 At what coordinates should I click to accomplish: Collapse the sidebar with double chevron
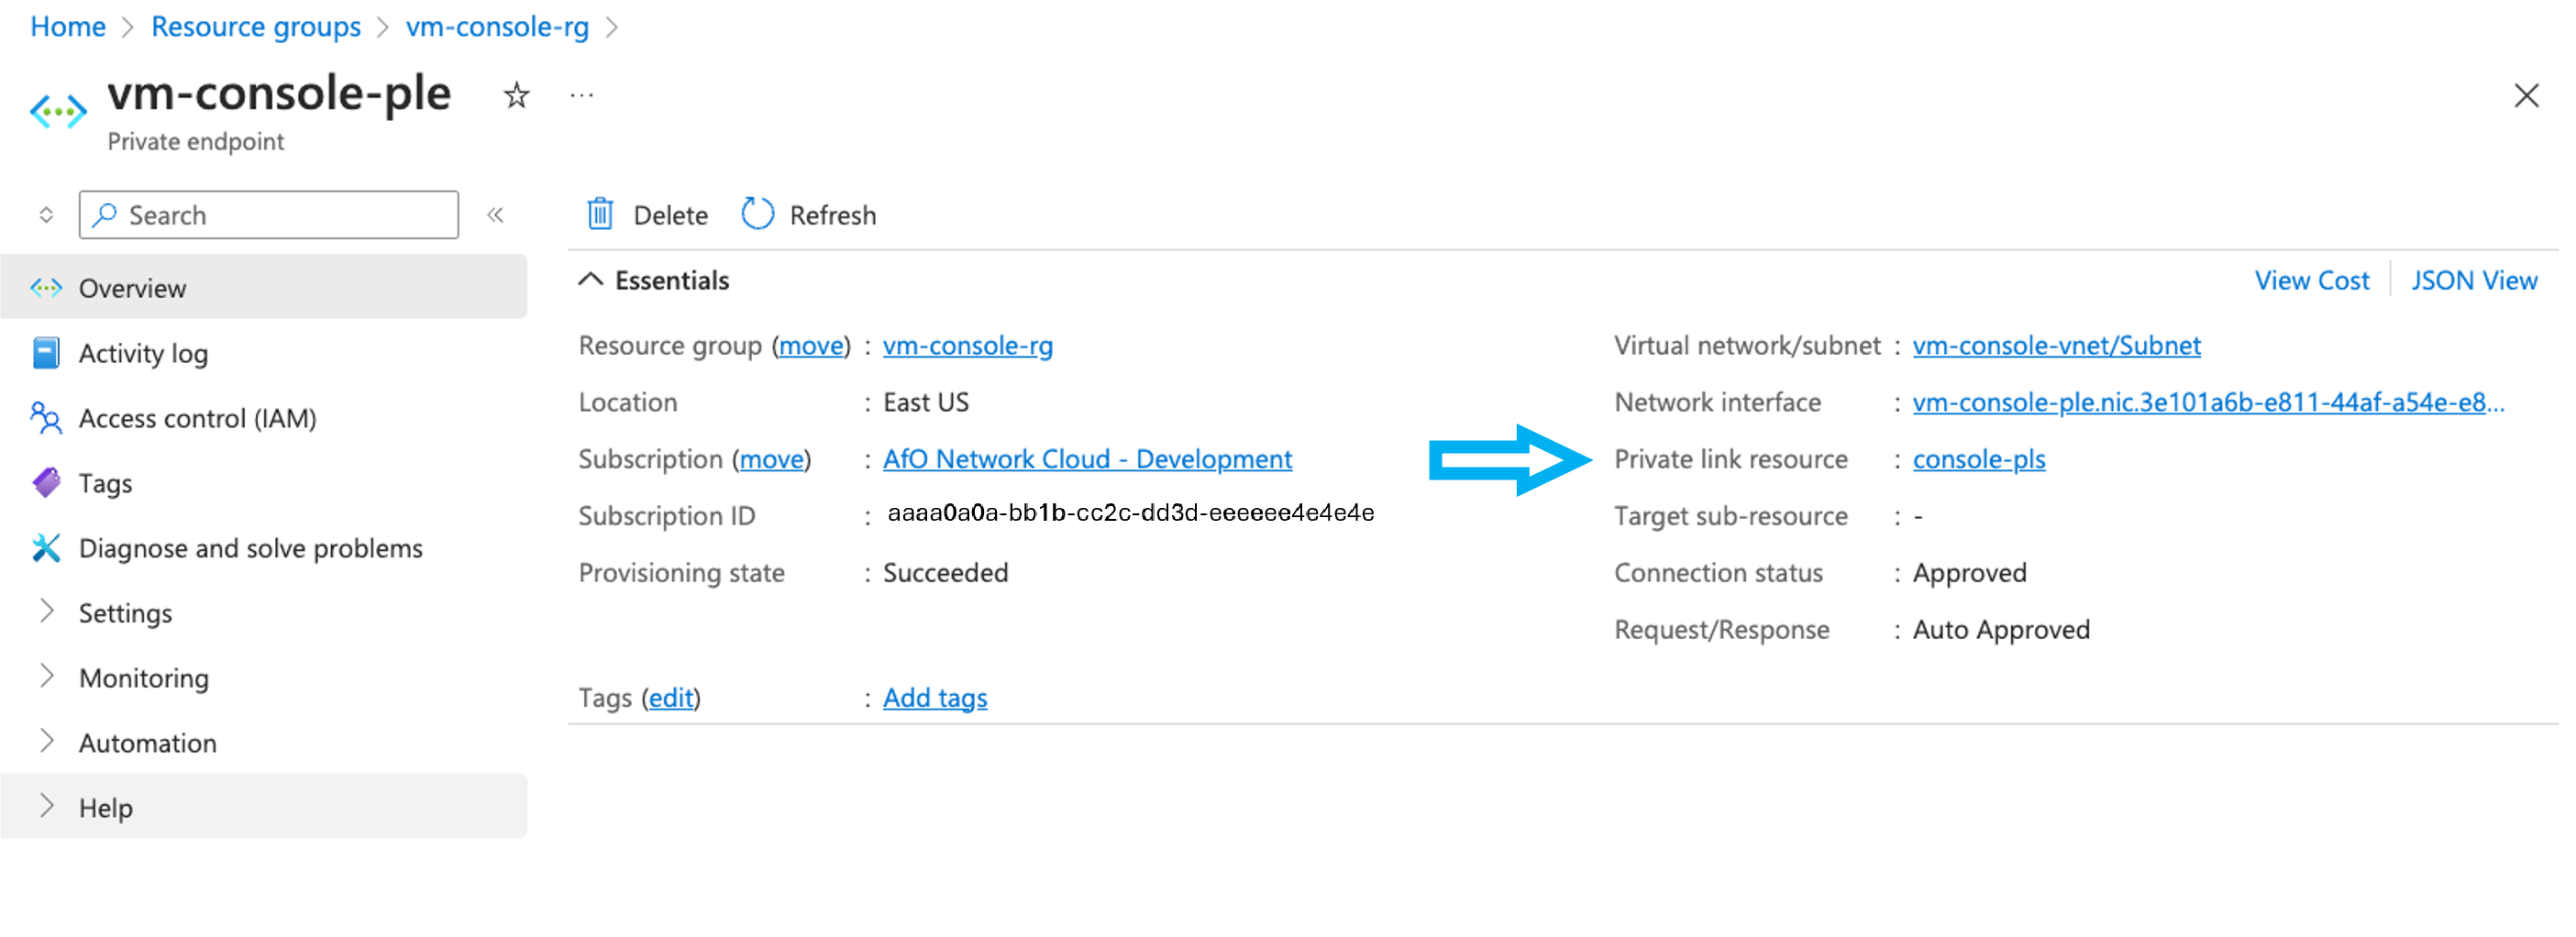495,215
